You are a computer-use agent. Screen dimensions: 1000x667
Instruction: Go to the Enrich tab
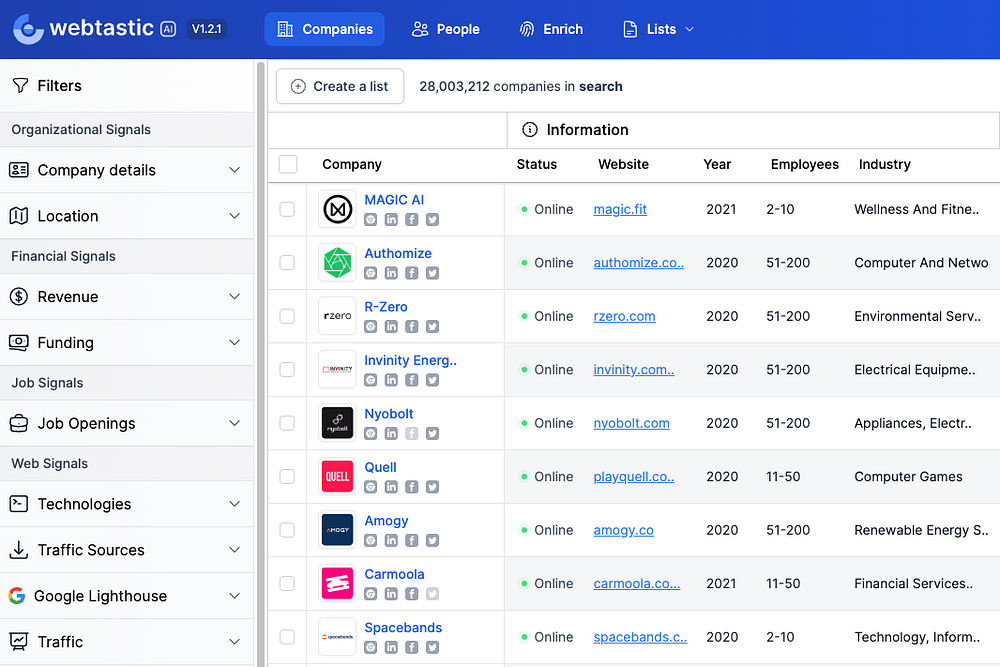pyautogui.click(x=551, y=29)
